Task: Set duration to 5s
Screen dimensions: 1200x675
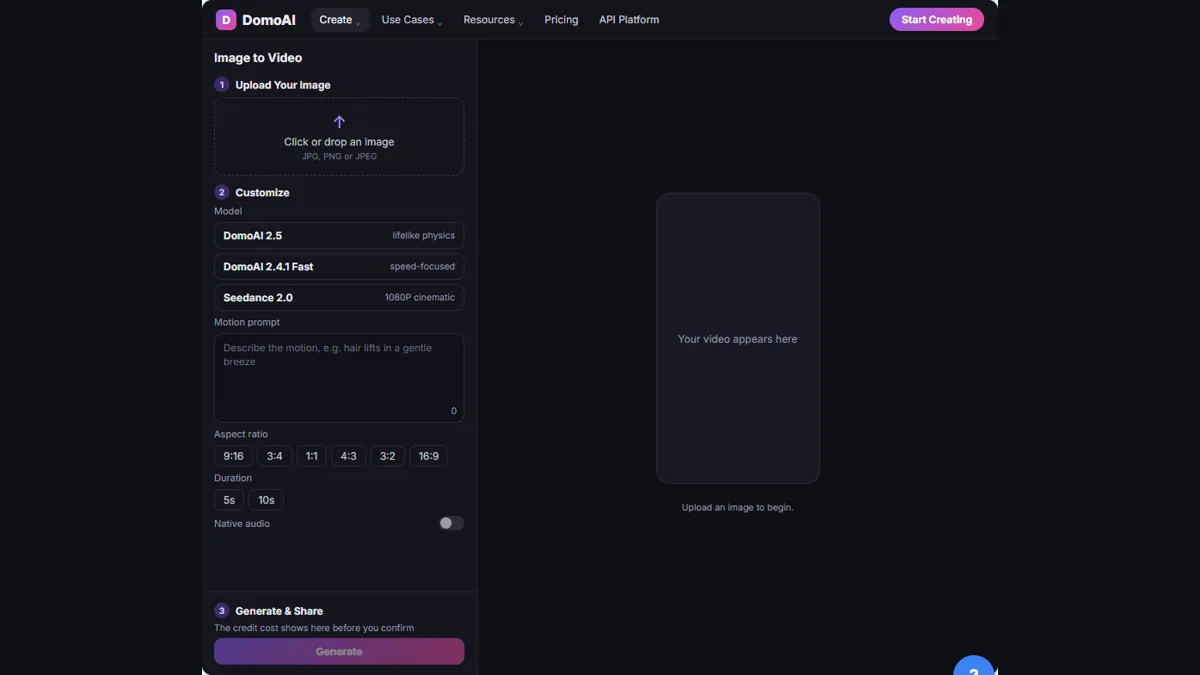Action: point(229,500)
